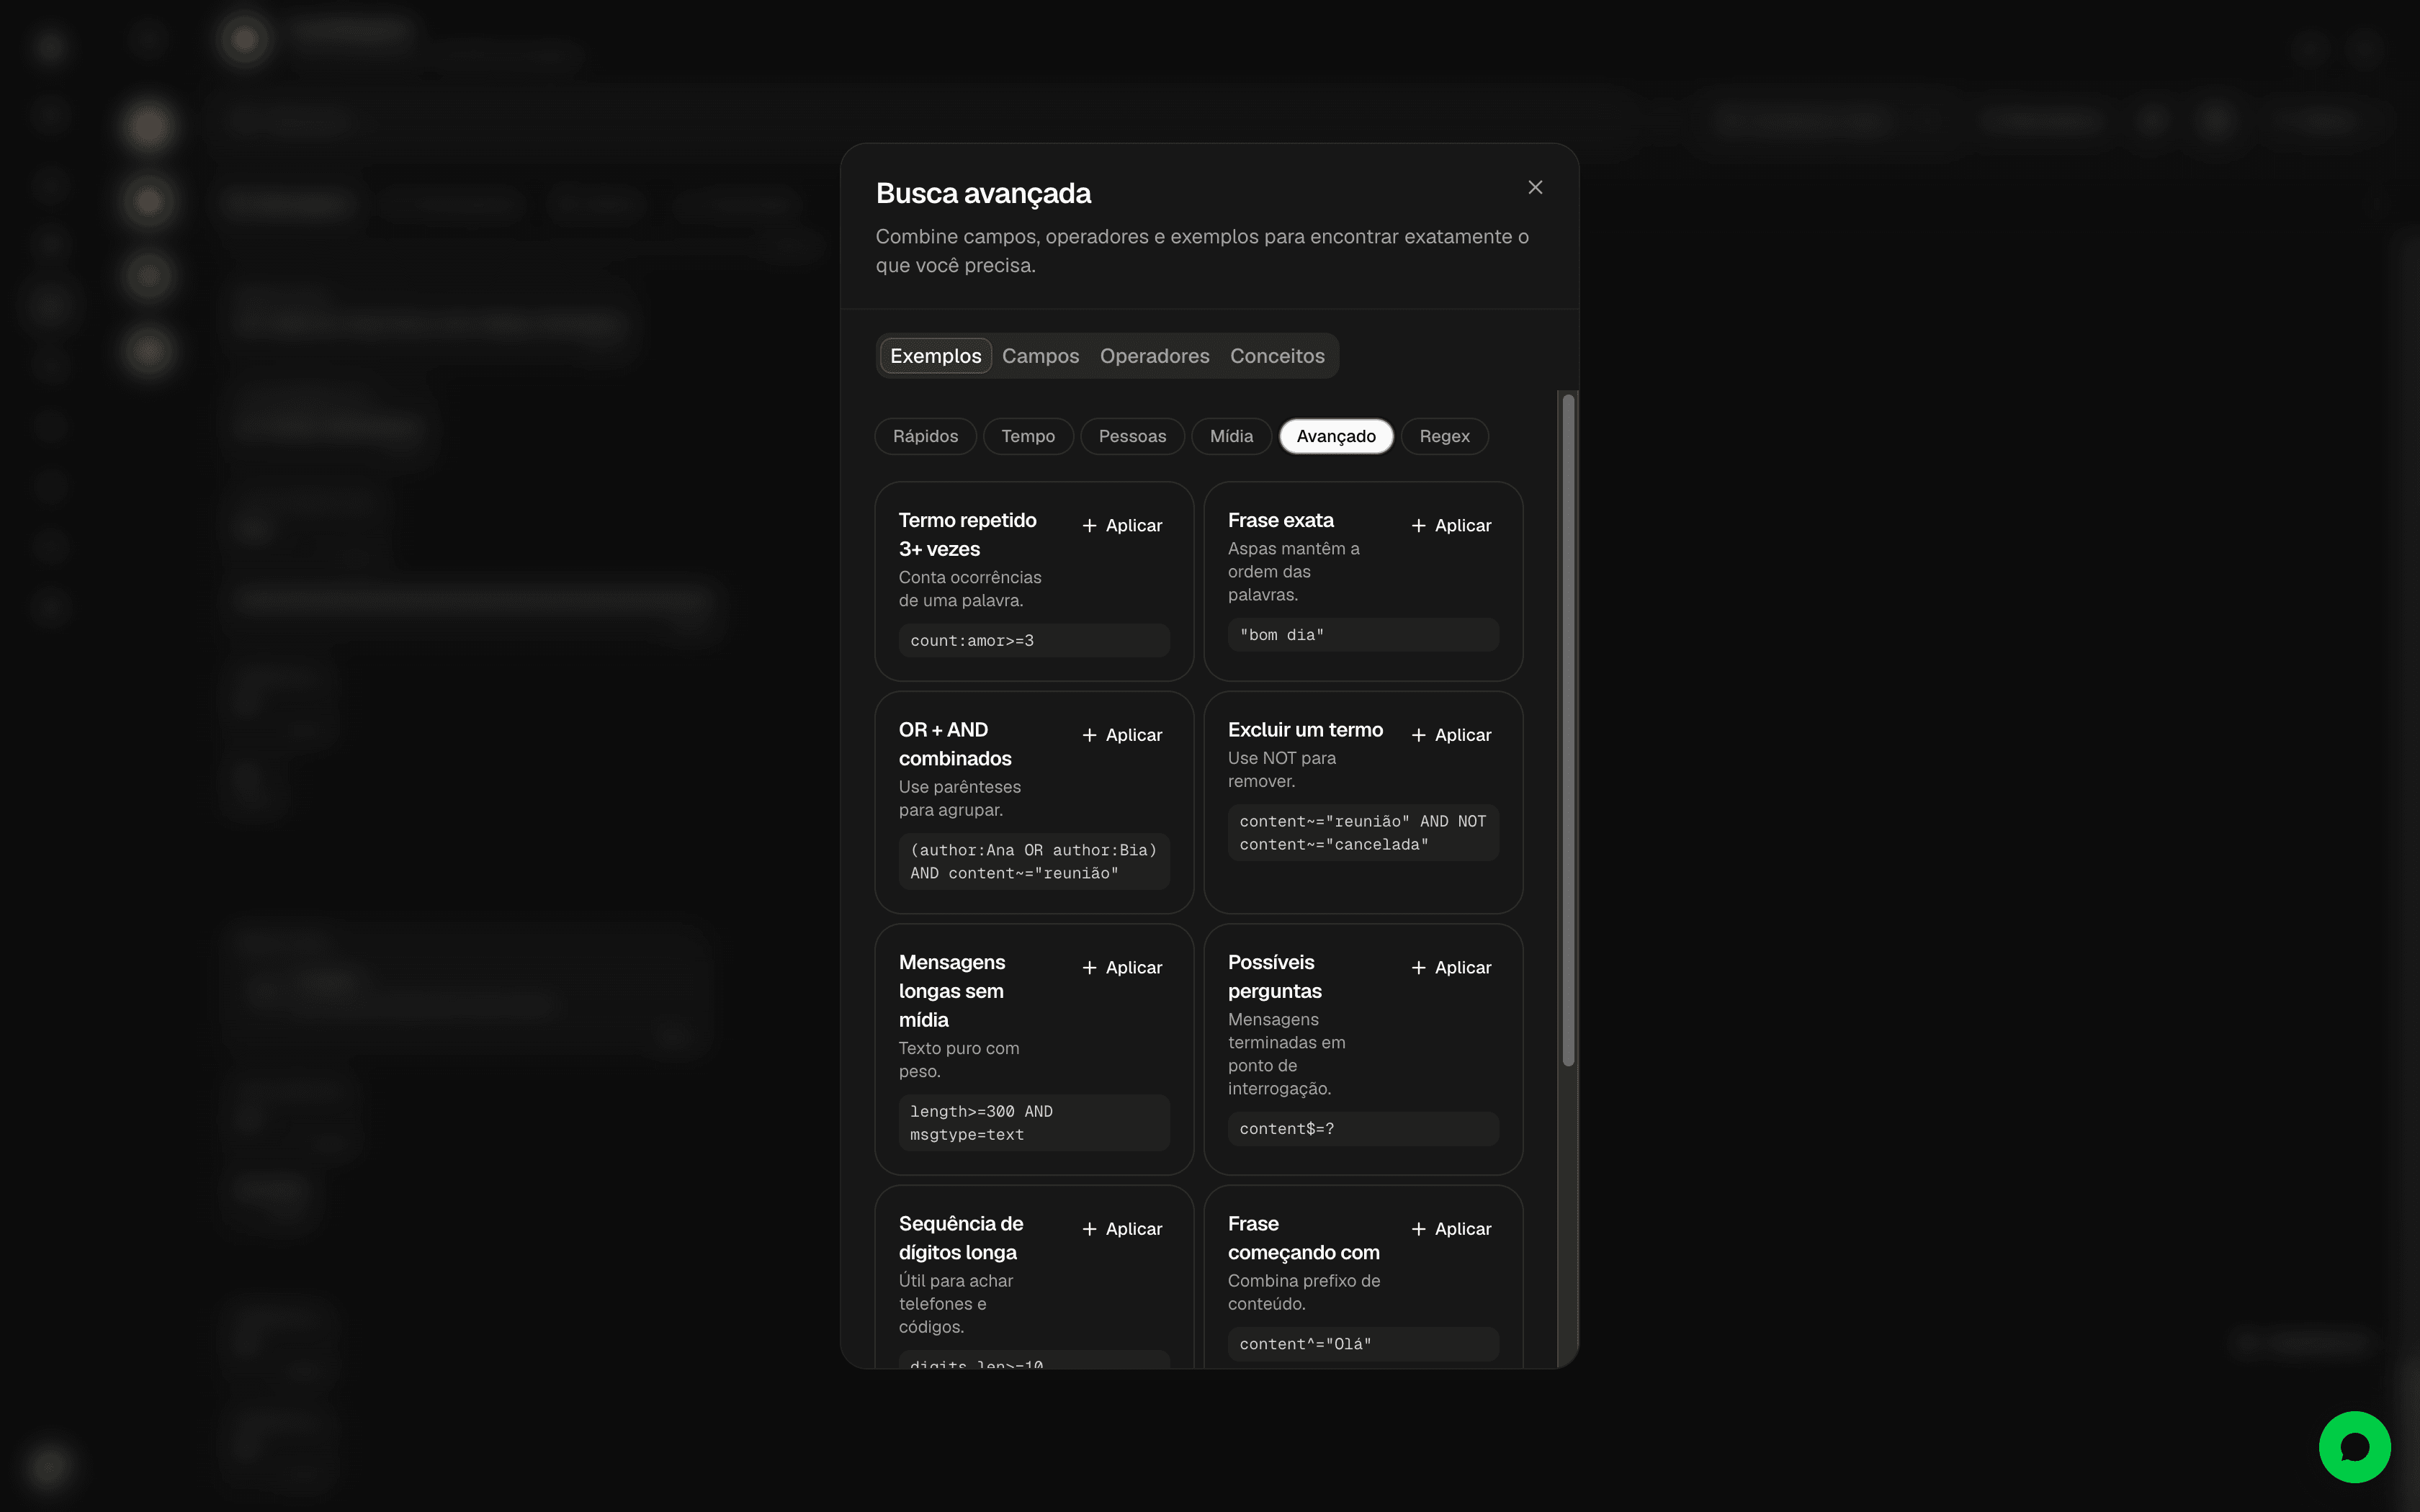
Task: Apply the Sequência de dígitos longa example
Action: tap(1122, 1229)
